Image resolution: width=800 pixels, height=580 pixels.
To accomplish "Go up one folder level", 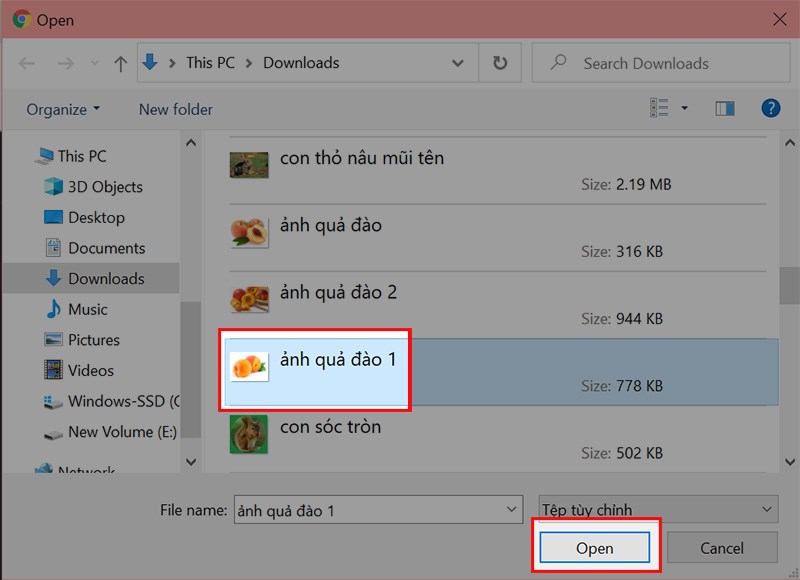I will tap(119, 62).
